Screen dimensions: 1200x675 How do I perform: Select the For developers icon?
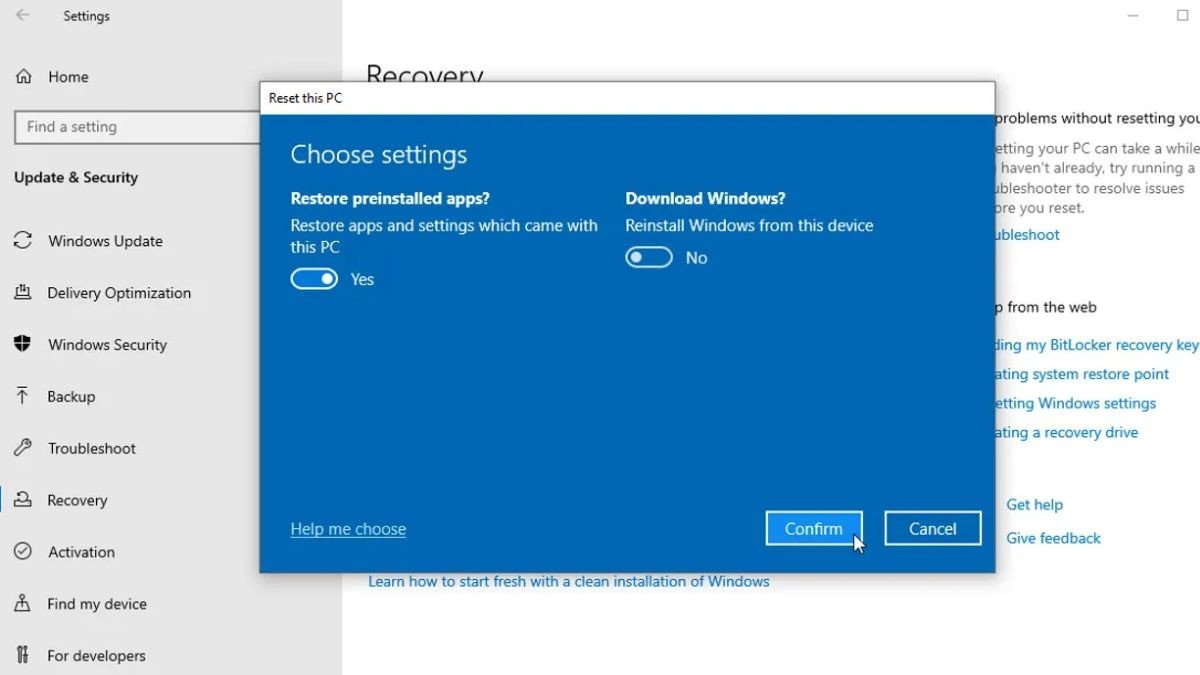tap(21, 655)
